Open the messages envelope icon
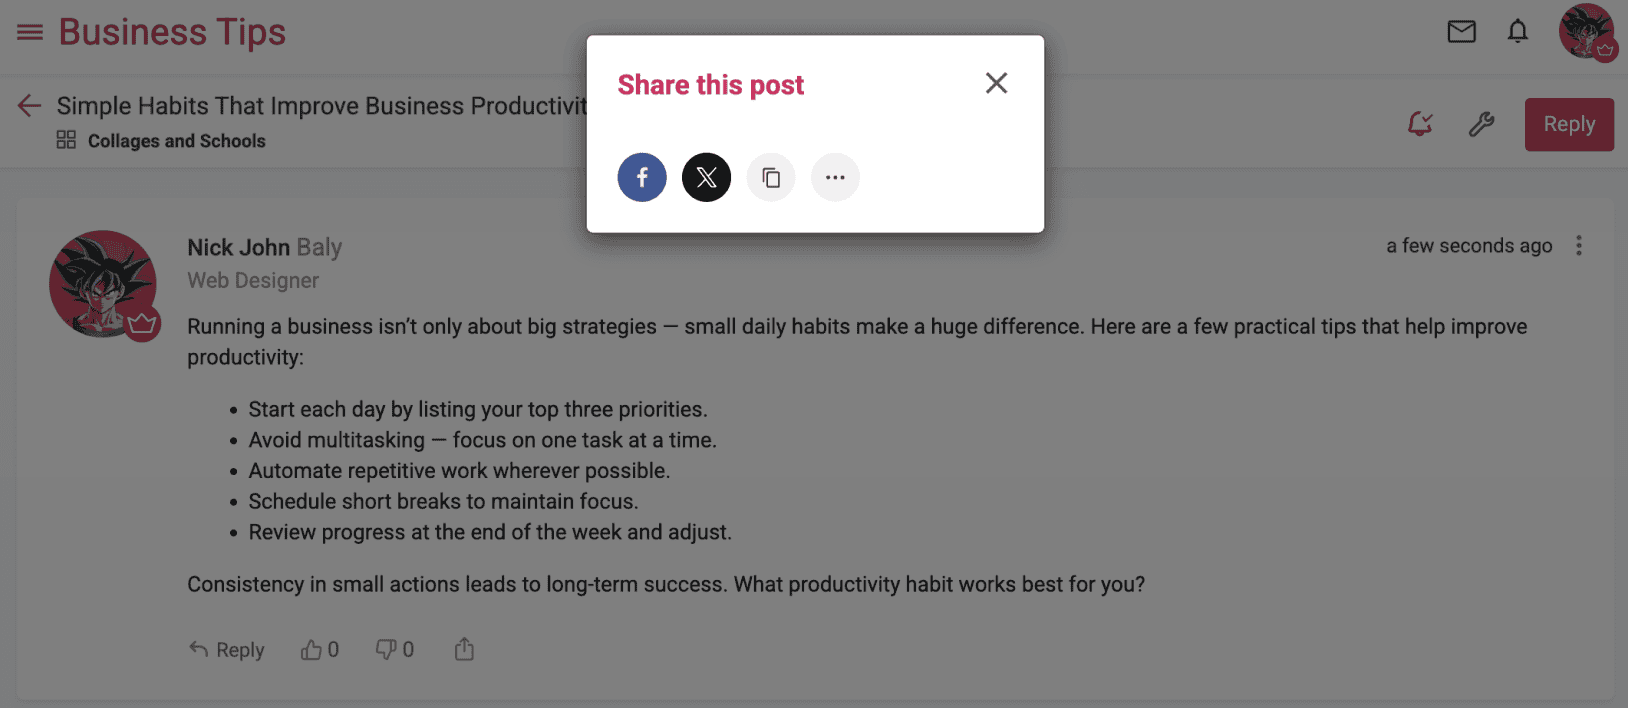The width and height of the screenshot is (1628, 708). (1461, 32)
